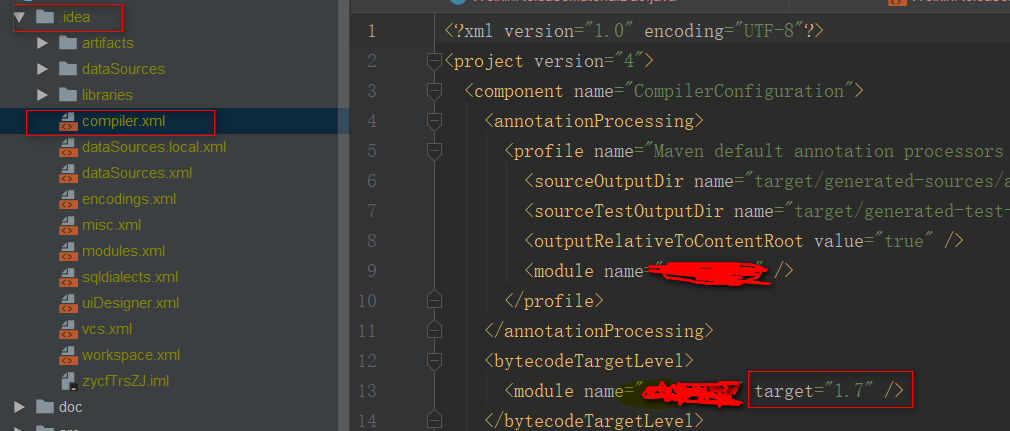The width and height of the screenshot is (1010, 431).
Task: Open dataSources.local.xml in the tree
Action: pos(154,148)
